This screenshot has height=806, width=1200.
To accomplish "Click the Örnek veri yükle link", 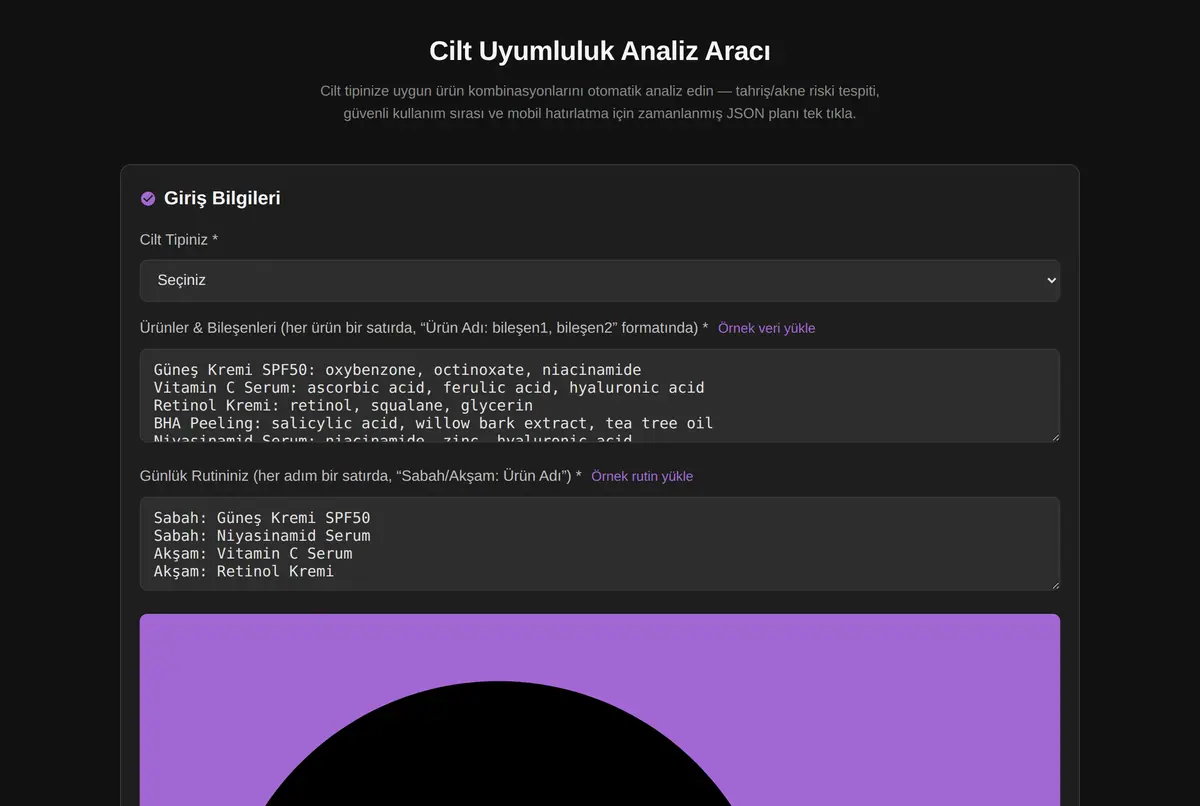I will (766, 328).
